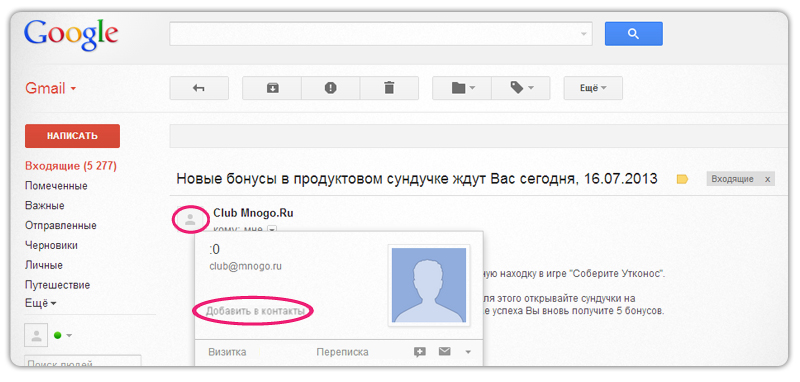The image size is (800, 382).
Task: Open the Gmail product switcher dropdown
Action: (x=51, y=88)
